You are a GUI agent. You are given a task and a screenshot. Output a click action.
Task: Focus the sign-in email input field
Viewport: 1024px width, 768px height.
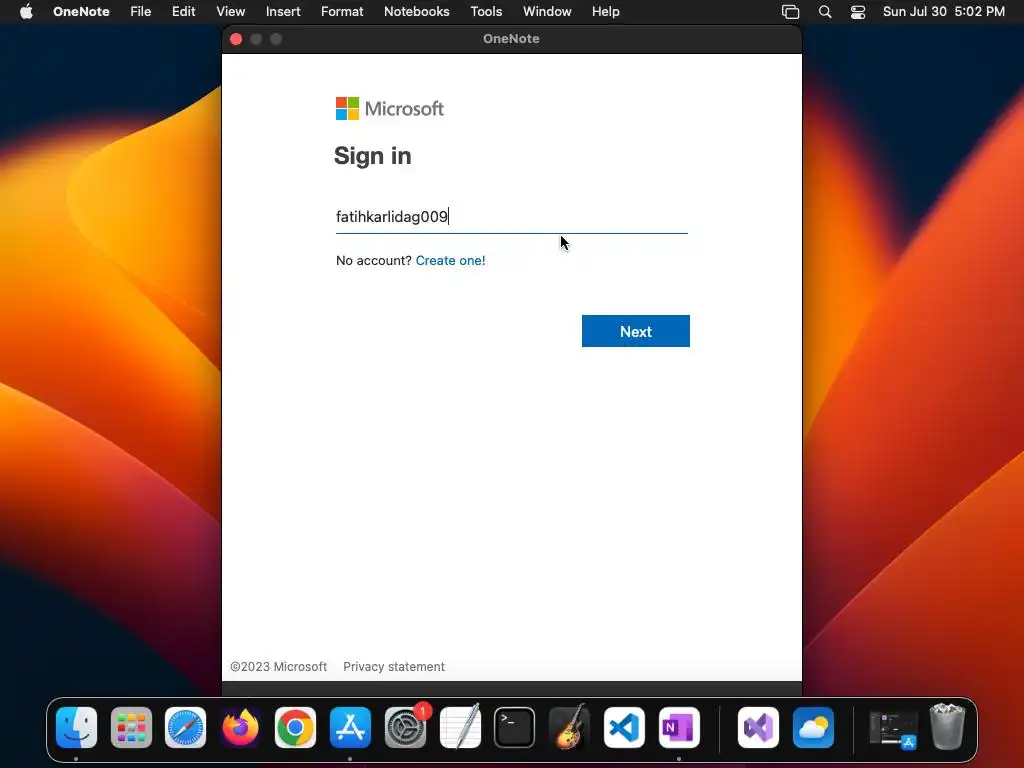pos(511,217)
